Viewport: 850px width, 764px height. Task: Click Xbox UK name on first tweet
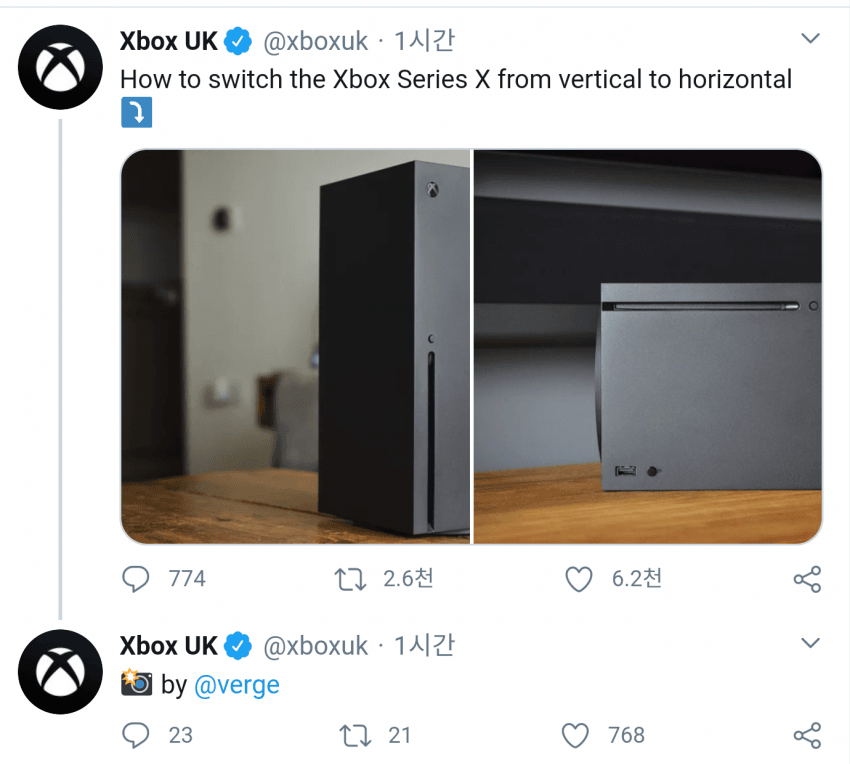point(168,41)
